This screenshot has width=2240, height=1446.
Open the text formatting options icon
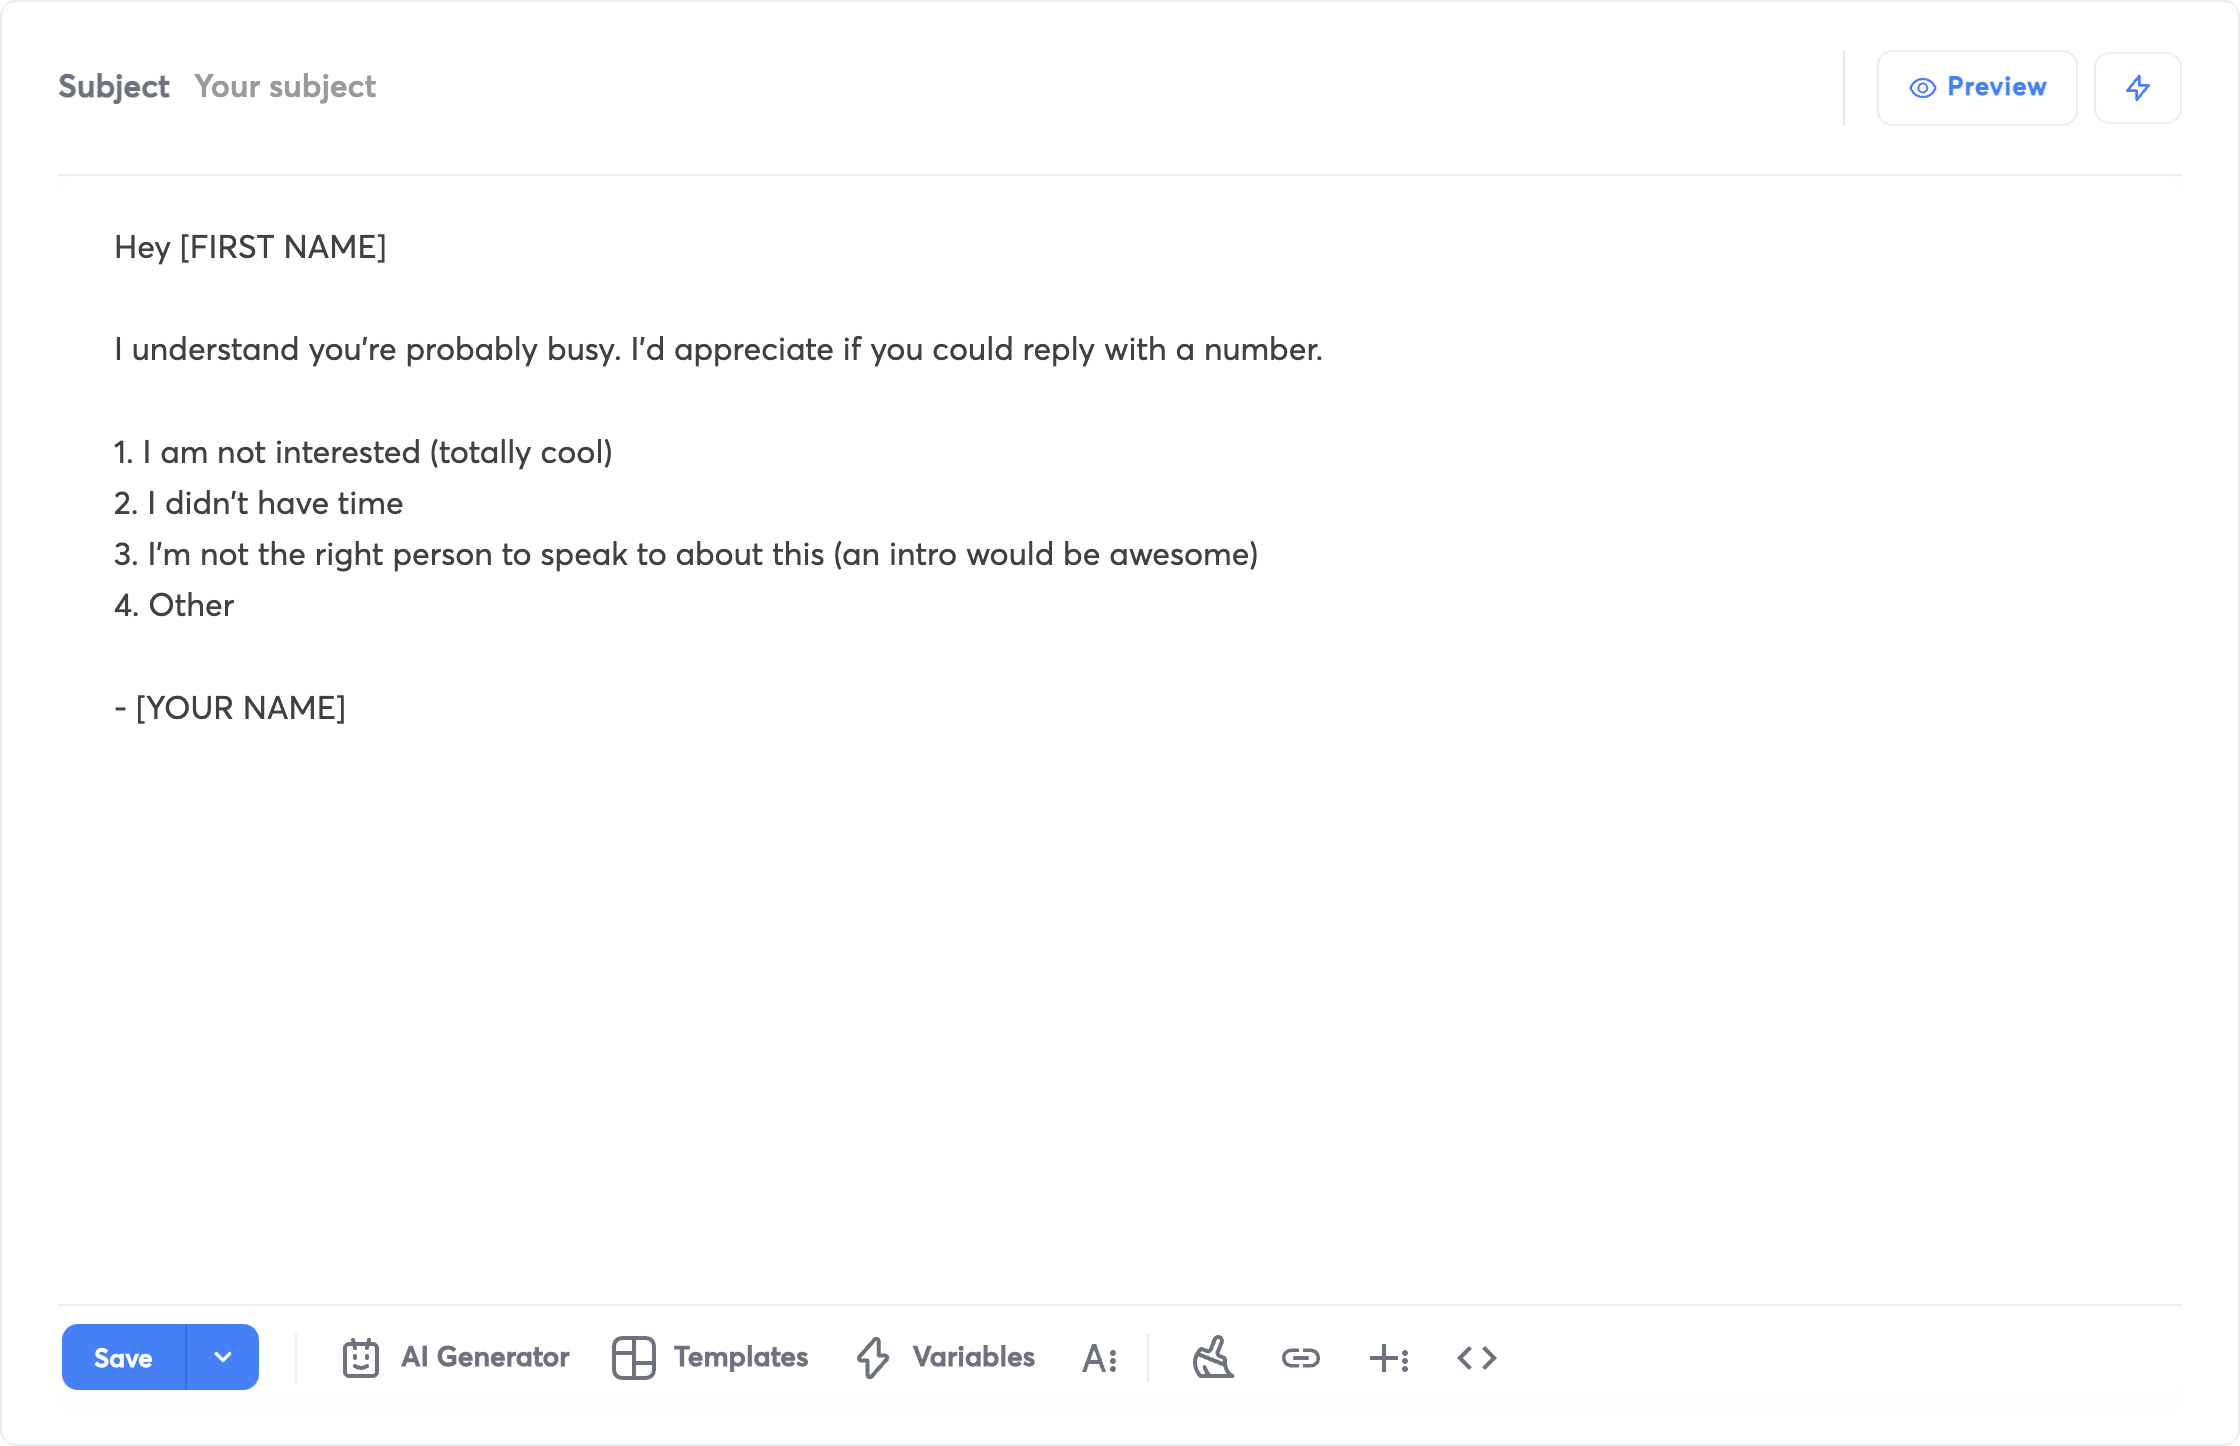(1099, 1358)
